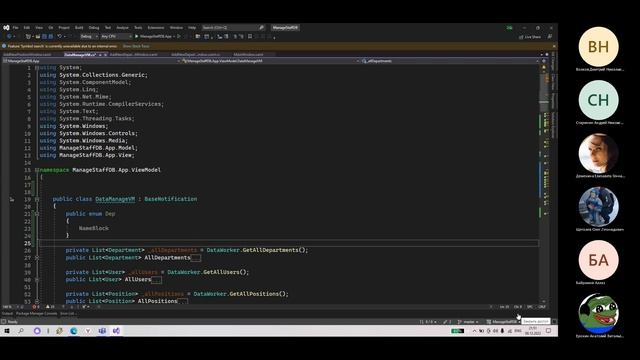Click the warning count indicator
Viewport: 640px width, 360px height.
50,307
